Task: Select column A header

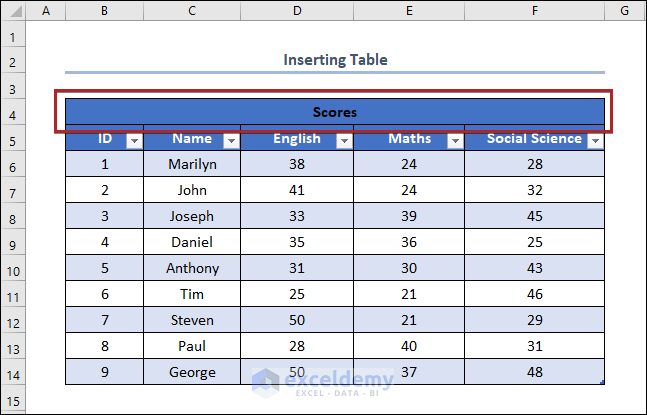Action: (x=46, y=10)
